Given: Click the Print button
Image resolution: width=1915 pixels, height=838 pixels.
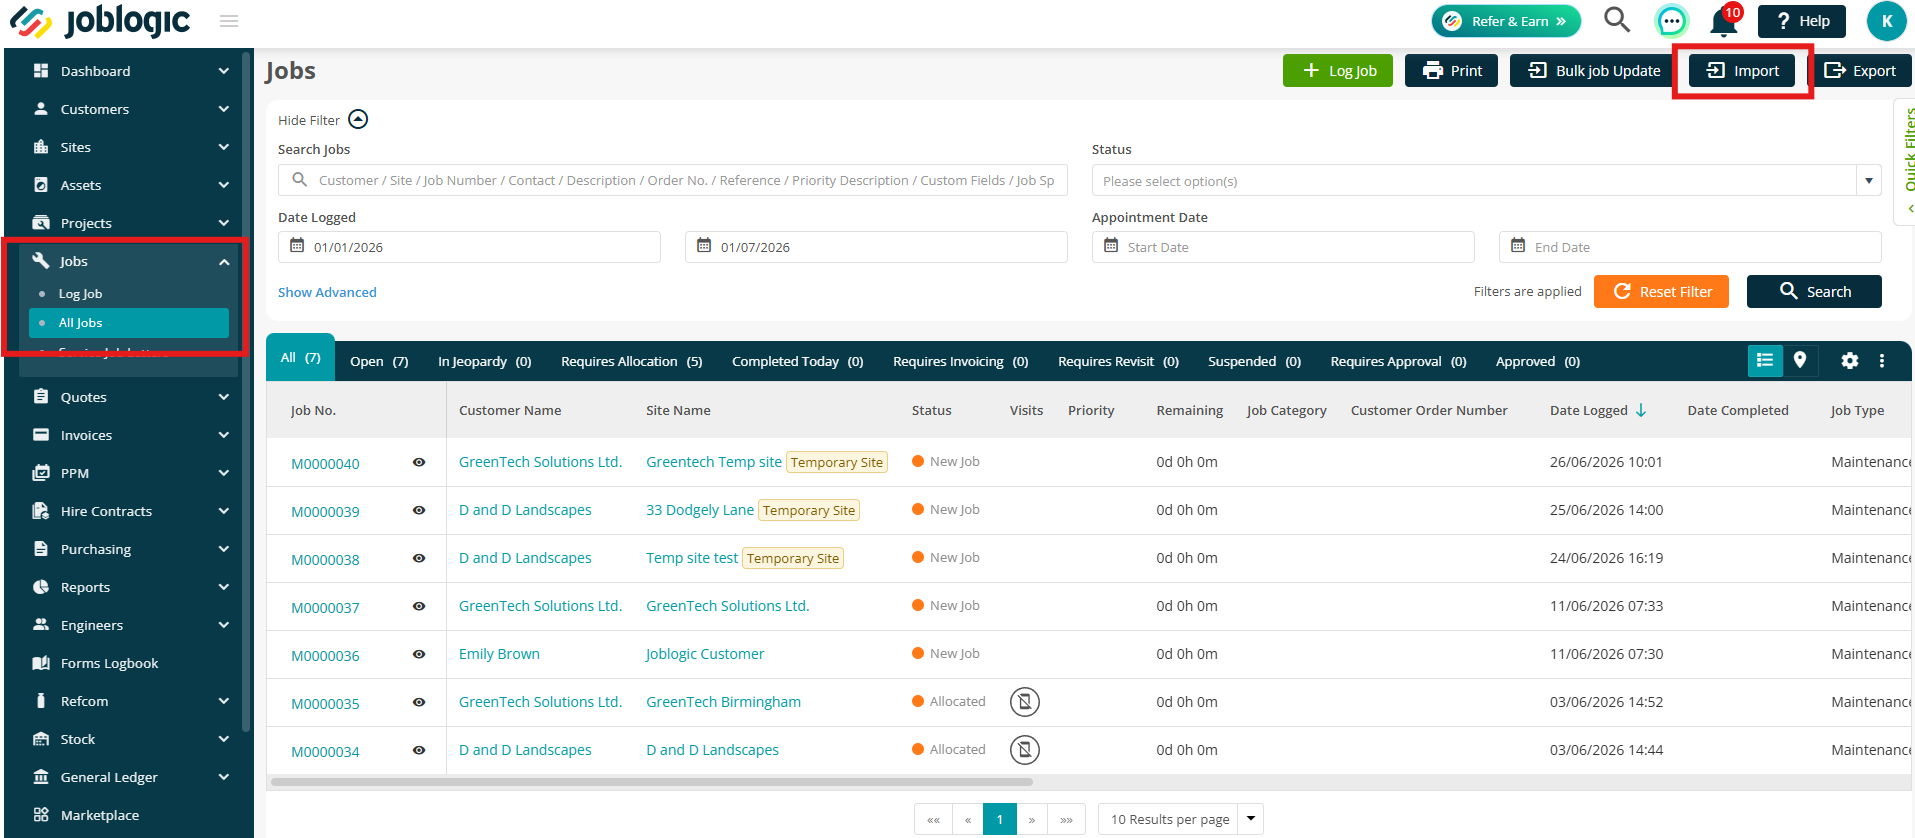Looking at the screenshot, I should [1451, 71].
